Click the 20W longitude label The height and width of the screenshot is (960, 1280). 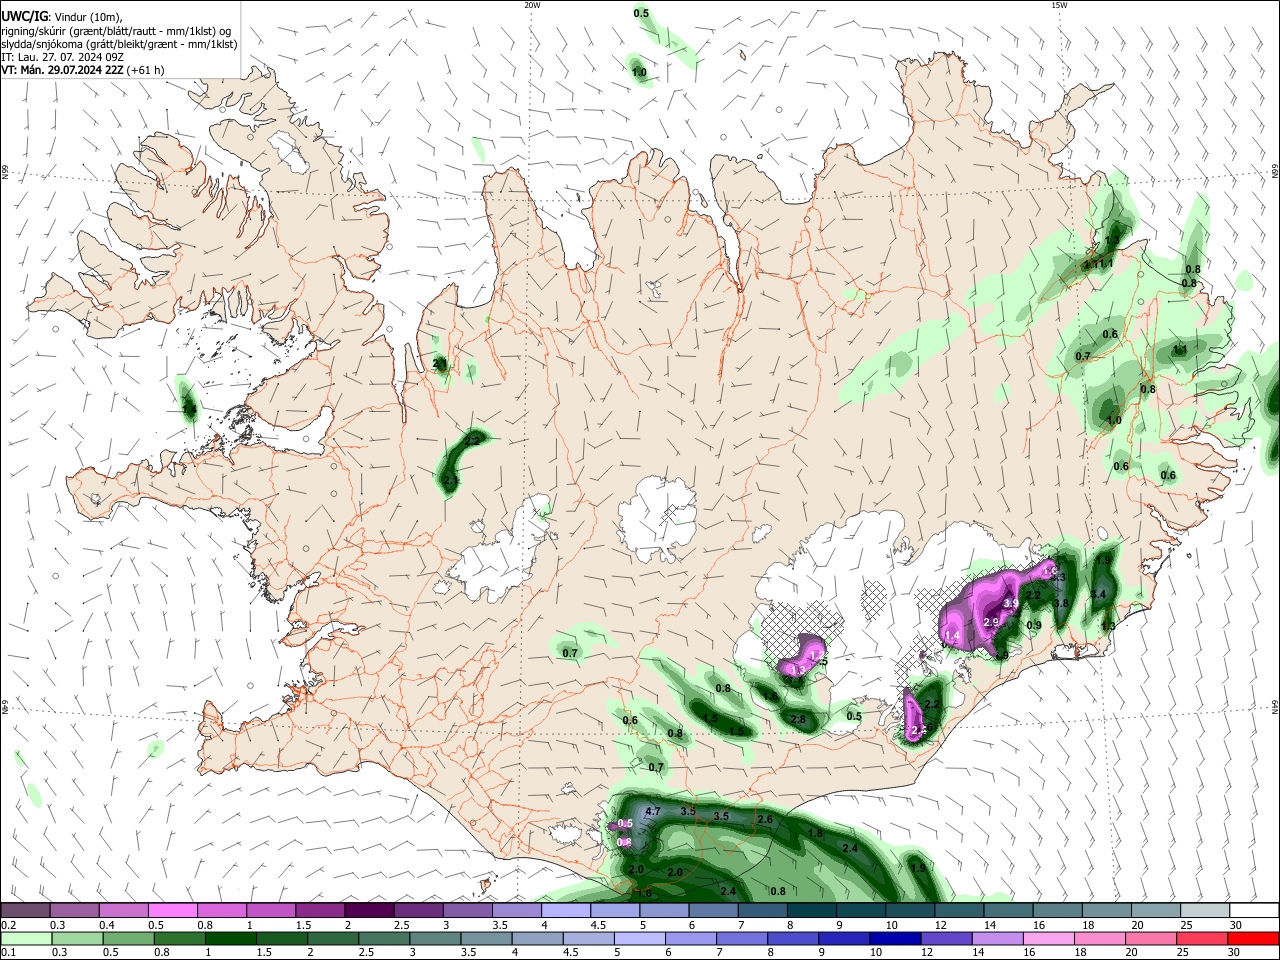tap(532, 5)
